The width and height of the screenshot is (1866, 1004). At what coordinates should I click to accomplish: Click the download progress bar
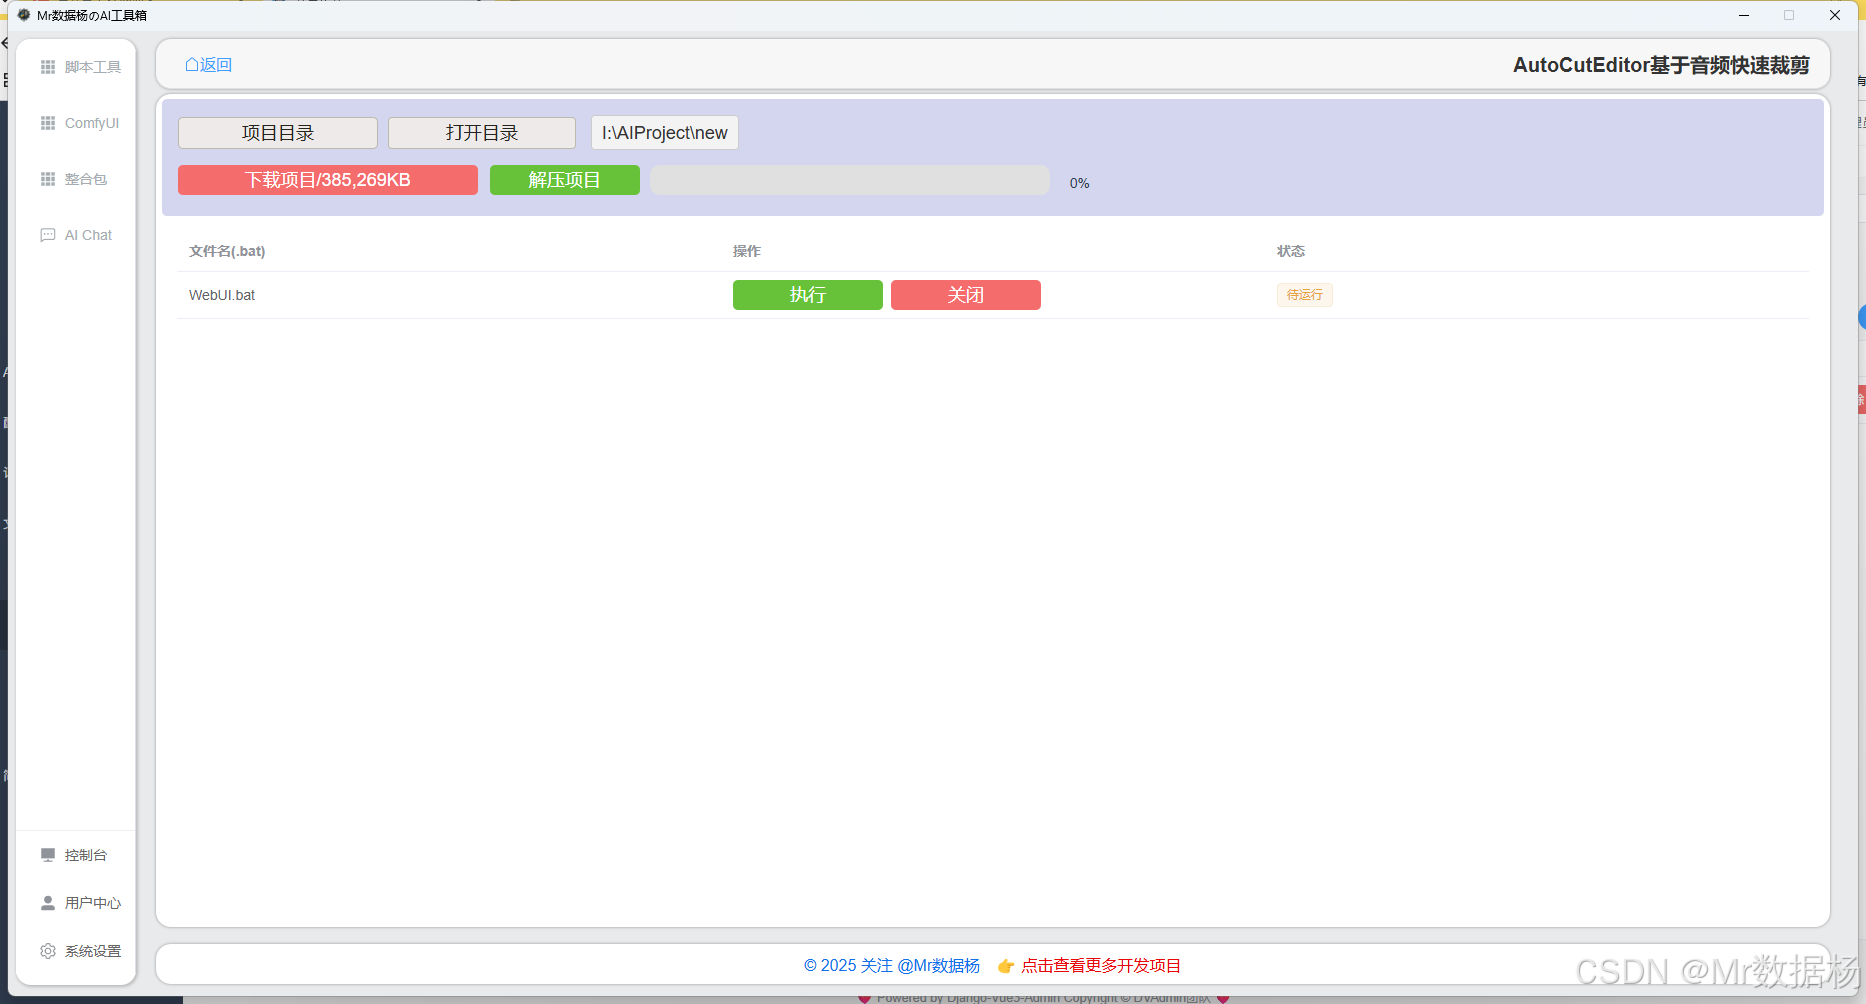(x=850, y=180)
